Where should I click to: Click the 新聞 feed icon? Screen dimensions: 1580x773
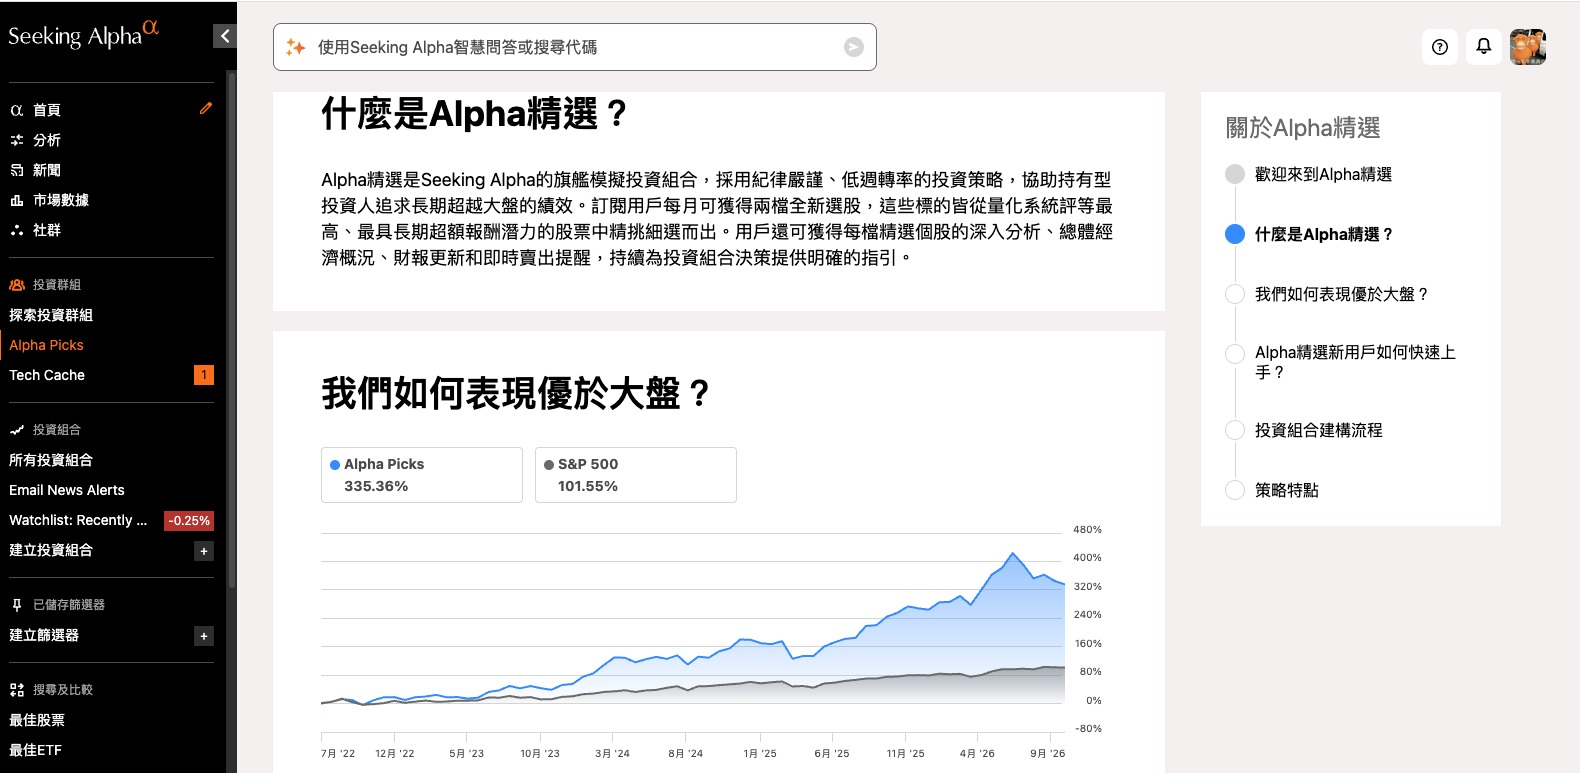click(17, 170)
